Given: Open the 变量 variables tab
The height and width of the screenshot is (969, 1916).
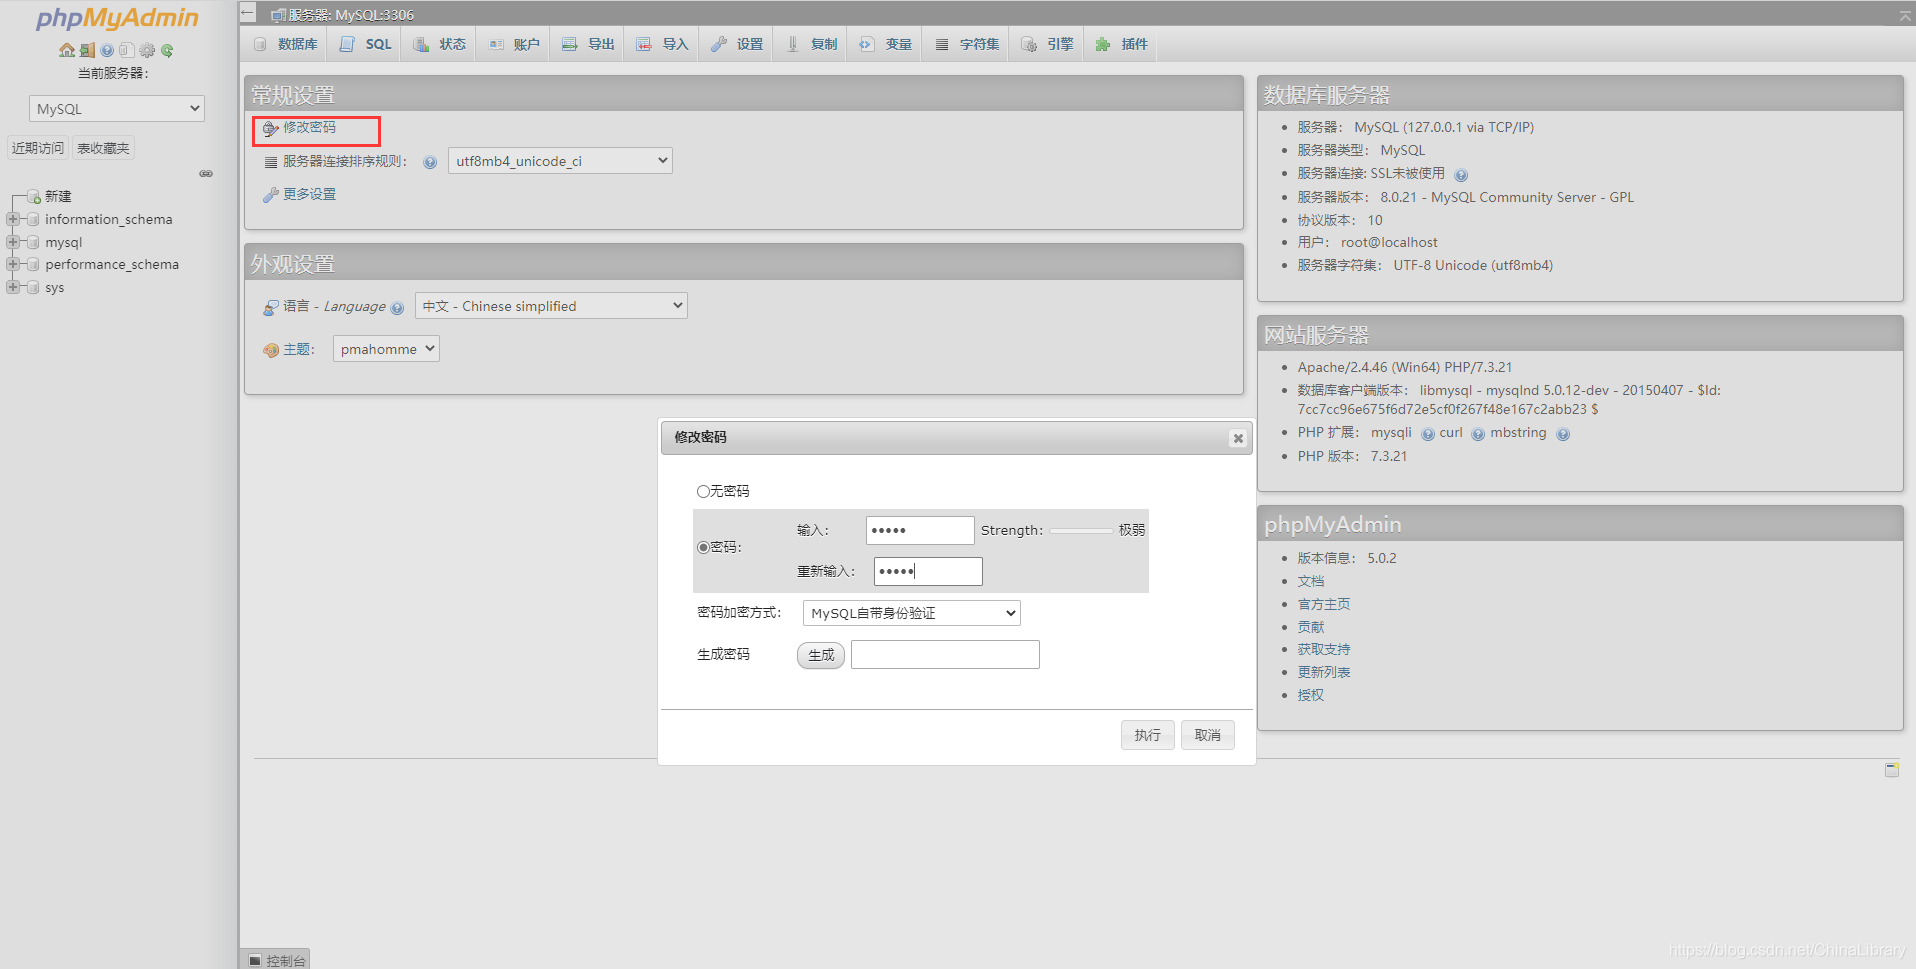Looking at the screenshot, I should click(x=885, y=44).
